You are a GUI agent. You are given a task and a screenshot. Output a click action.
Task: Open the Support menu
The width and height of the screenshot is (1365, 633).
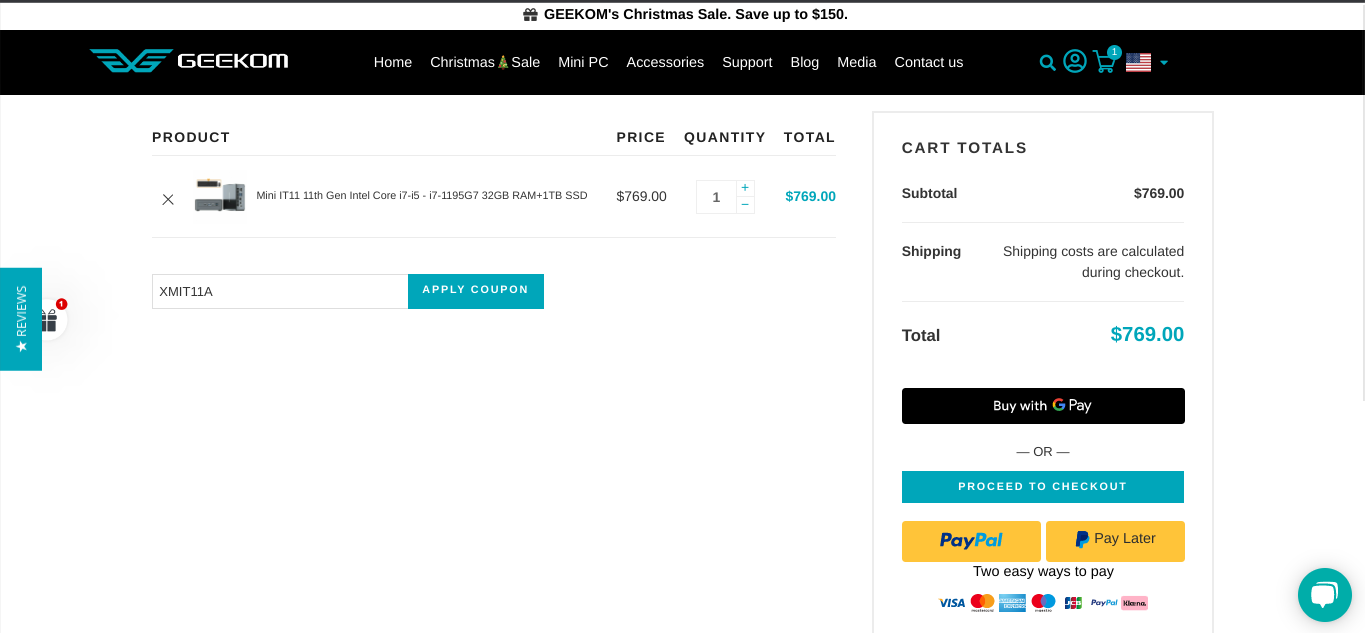(x=747, y=62)
